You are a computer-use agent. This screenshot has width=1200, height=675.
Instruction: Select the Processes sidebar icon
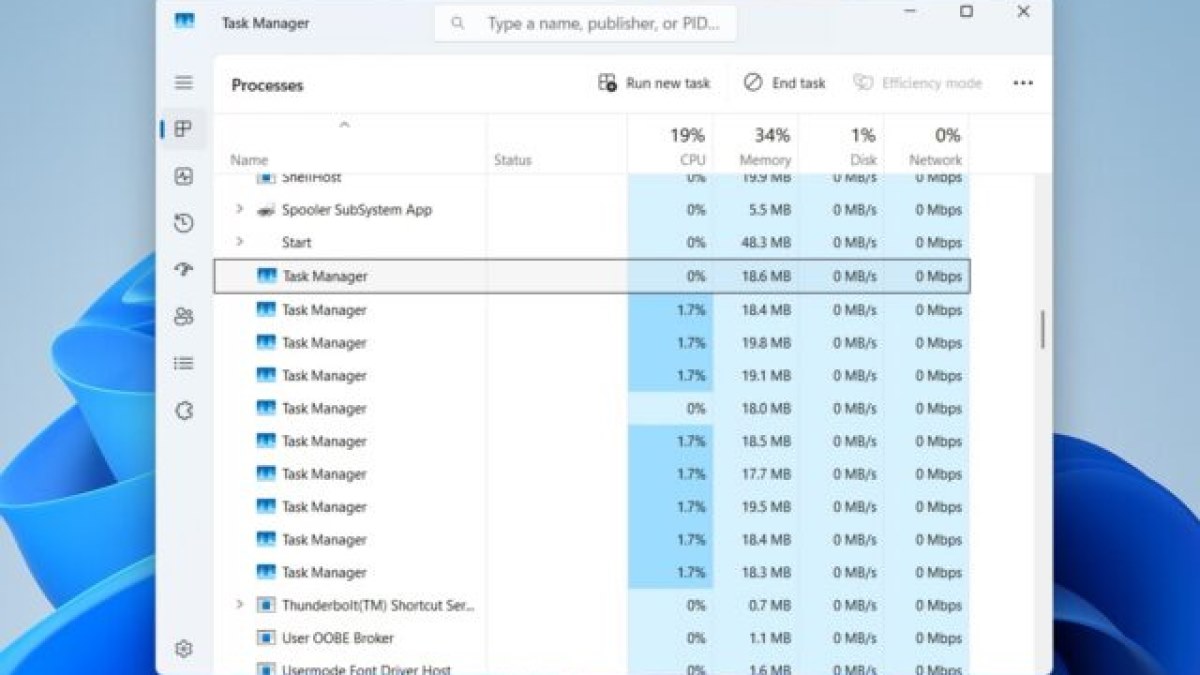point(183,129)
